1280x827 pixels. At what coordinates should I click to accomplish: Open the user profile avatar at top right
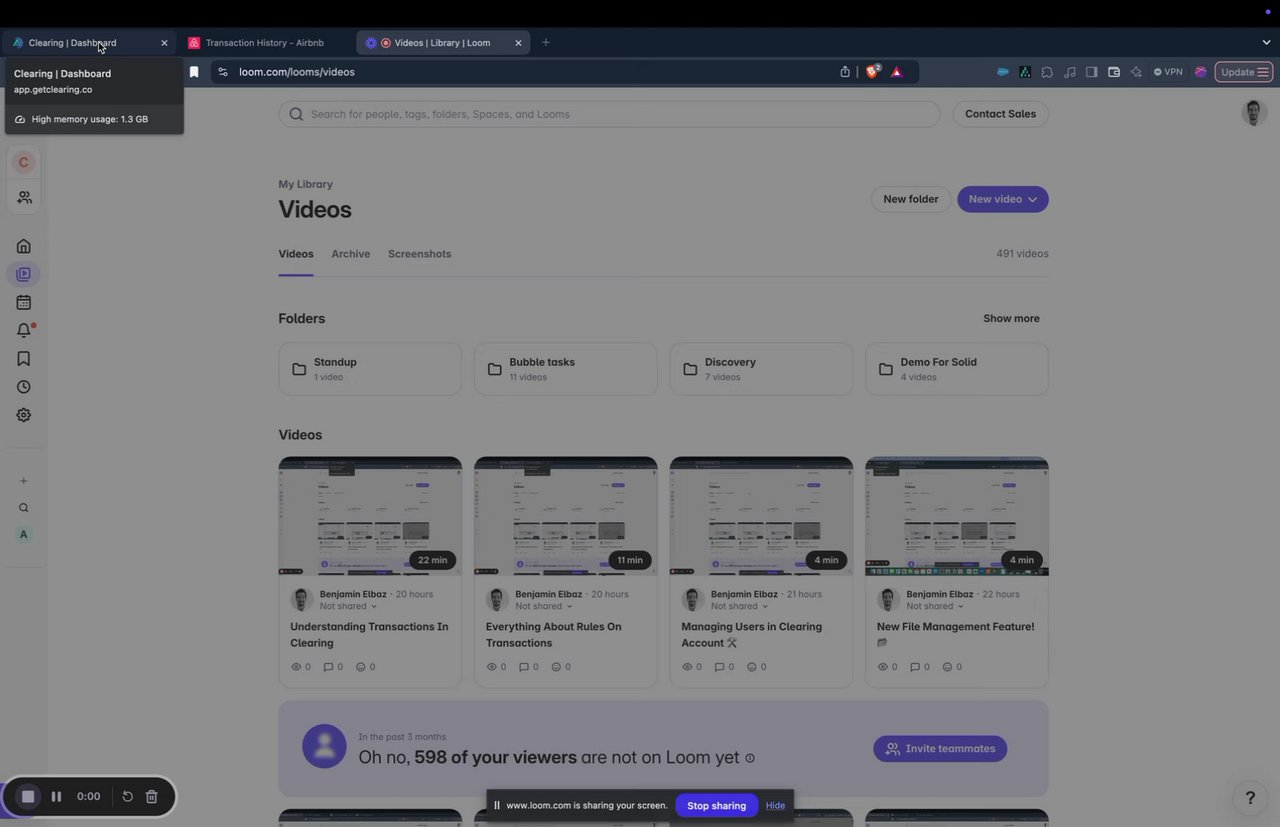(x=1254, y=113)
